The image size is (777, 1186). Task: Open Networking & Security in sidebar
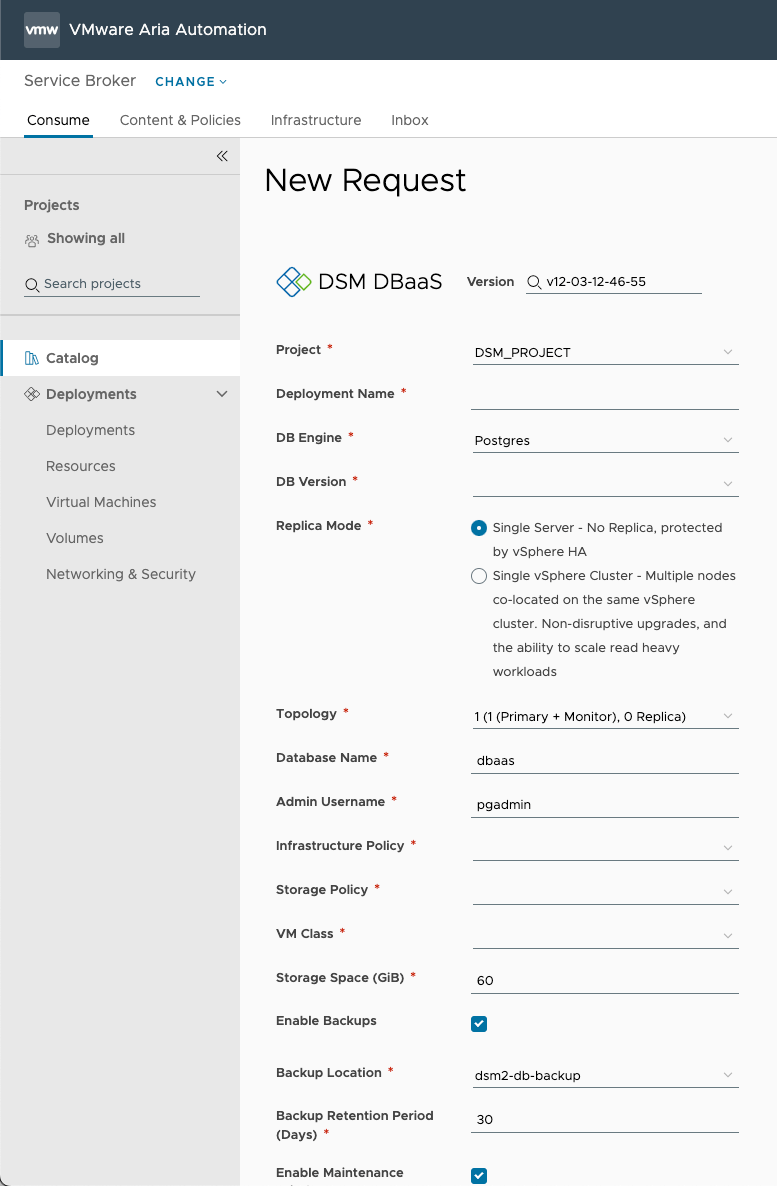click(x=120, y=574)
